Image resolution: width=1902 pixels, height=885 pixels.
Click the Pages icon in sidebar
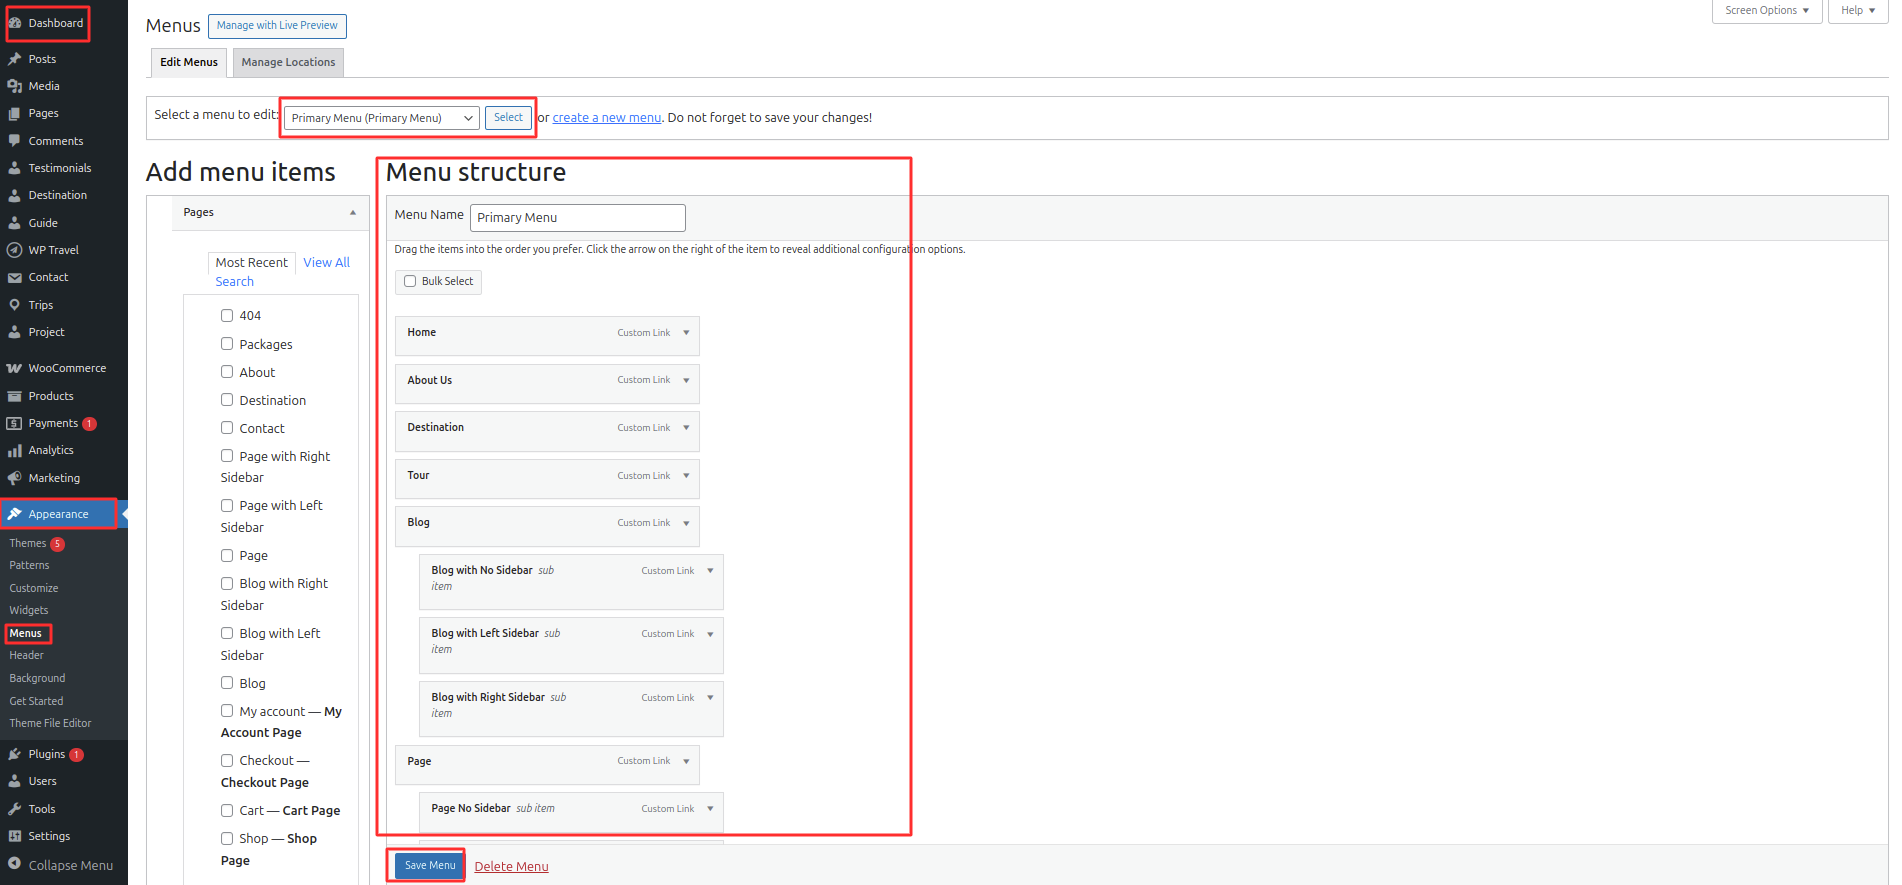[15, 113]
